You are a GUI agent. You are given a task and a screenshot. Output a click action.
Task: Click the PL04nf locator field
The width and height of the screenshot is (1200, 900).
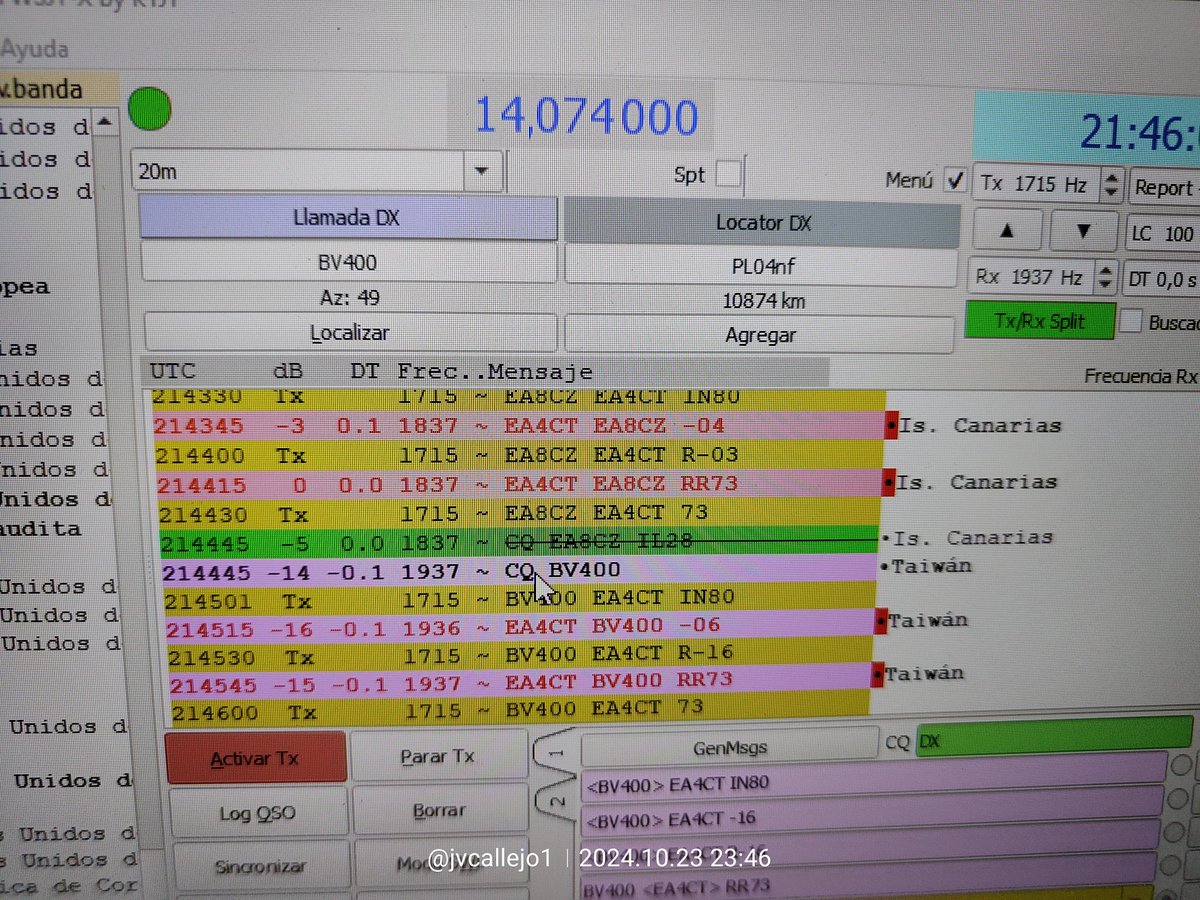click(761, 266)
